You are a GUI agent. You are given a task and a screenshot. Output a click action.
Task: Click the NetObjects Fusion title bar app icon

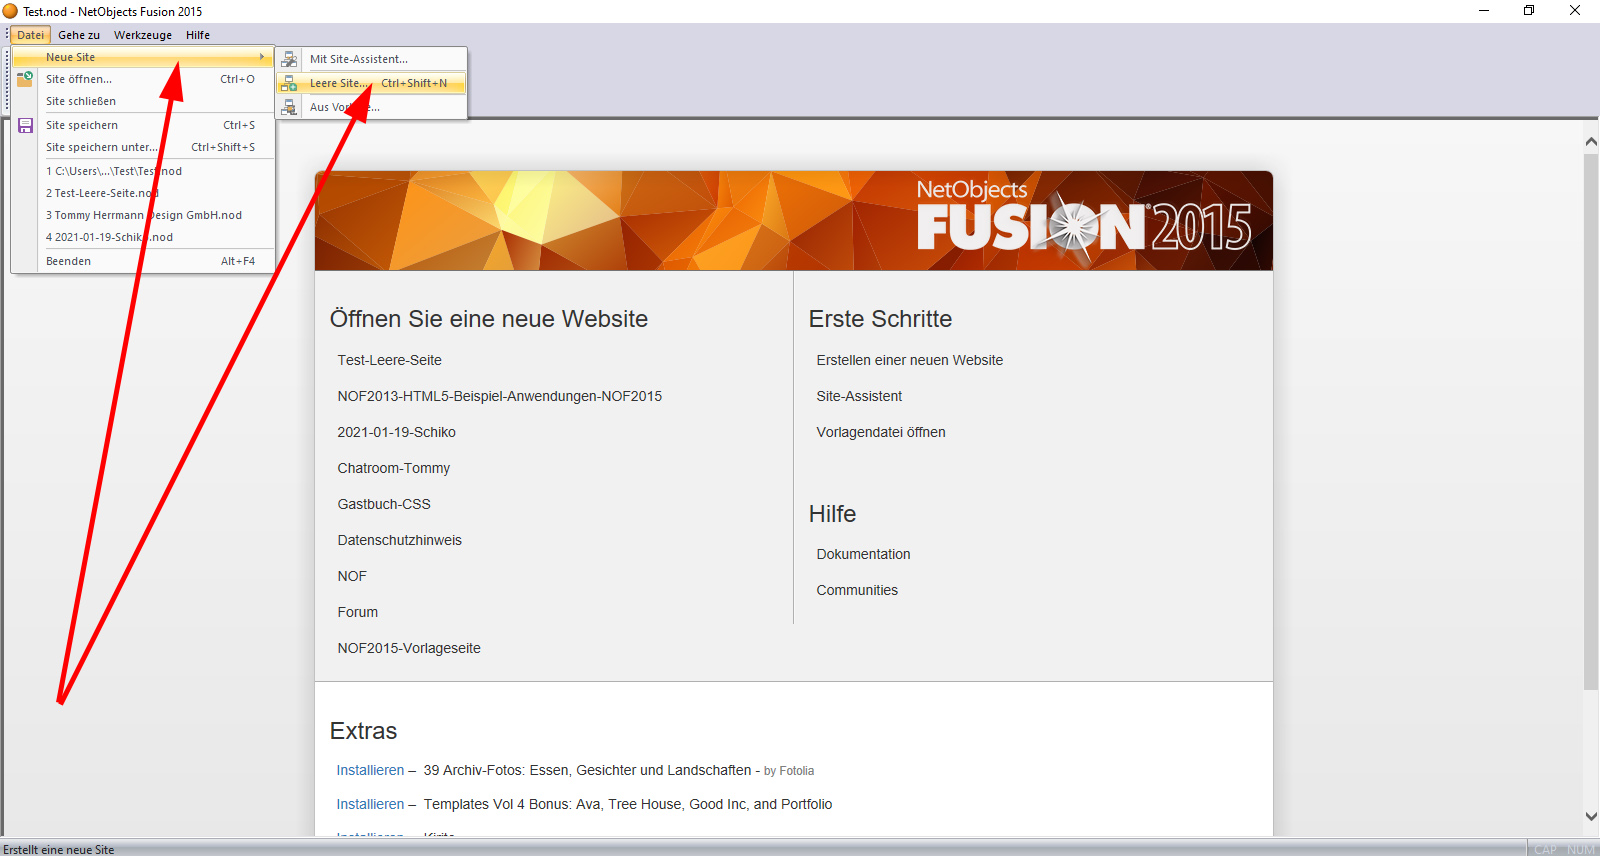tap(11, 11)
